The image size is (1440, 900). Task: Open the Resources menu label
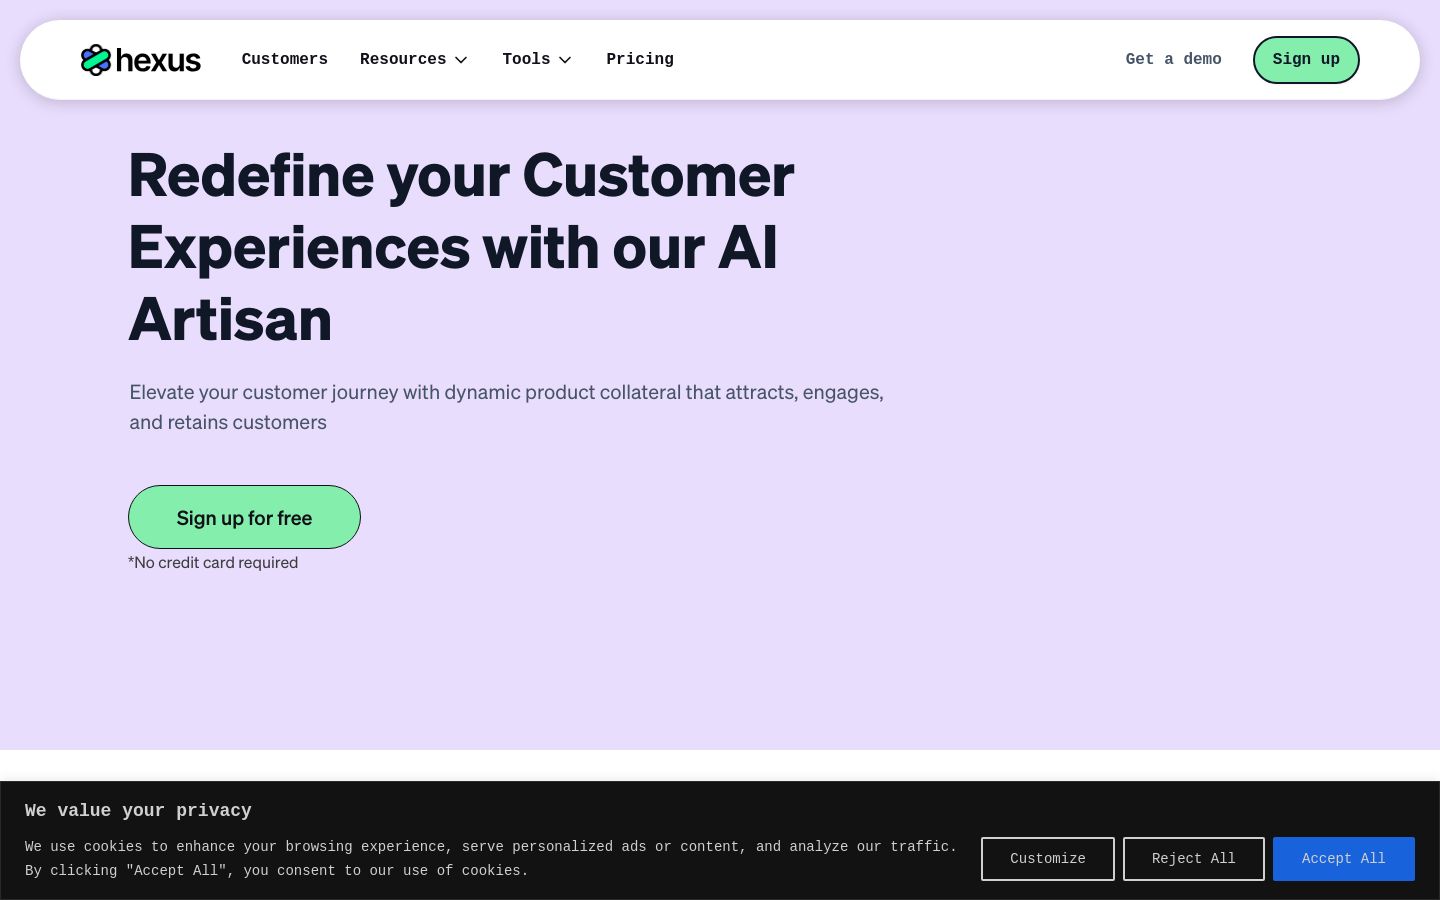point(403,60)
